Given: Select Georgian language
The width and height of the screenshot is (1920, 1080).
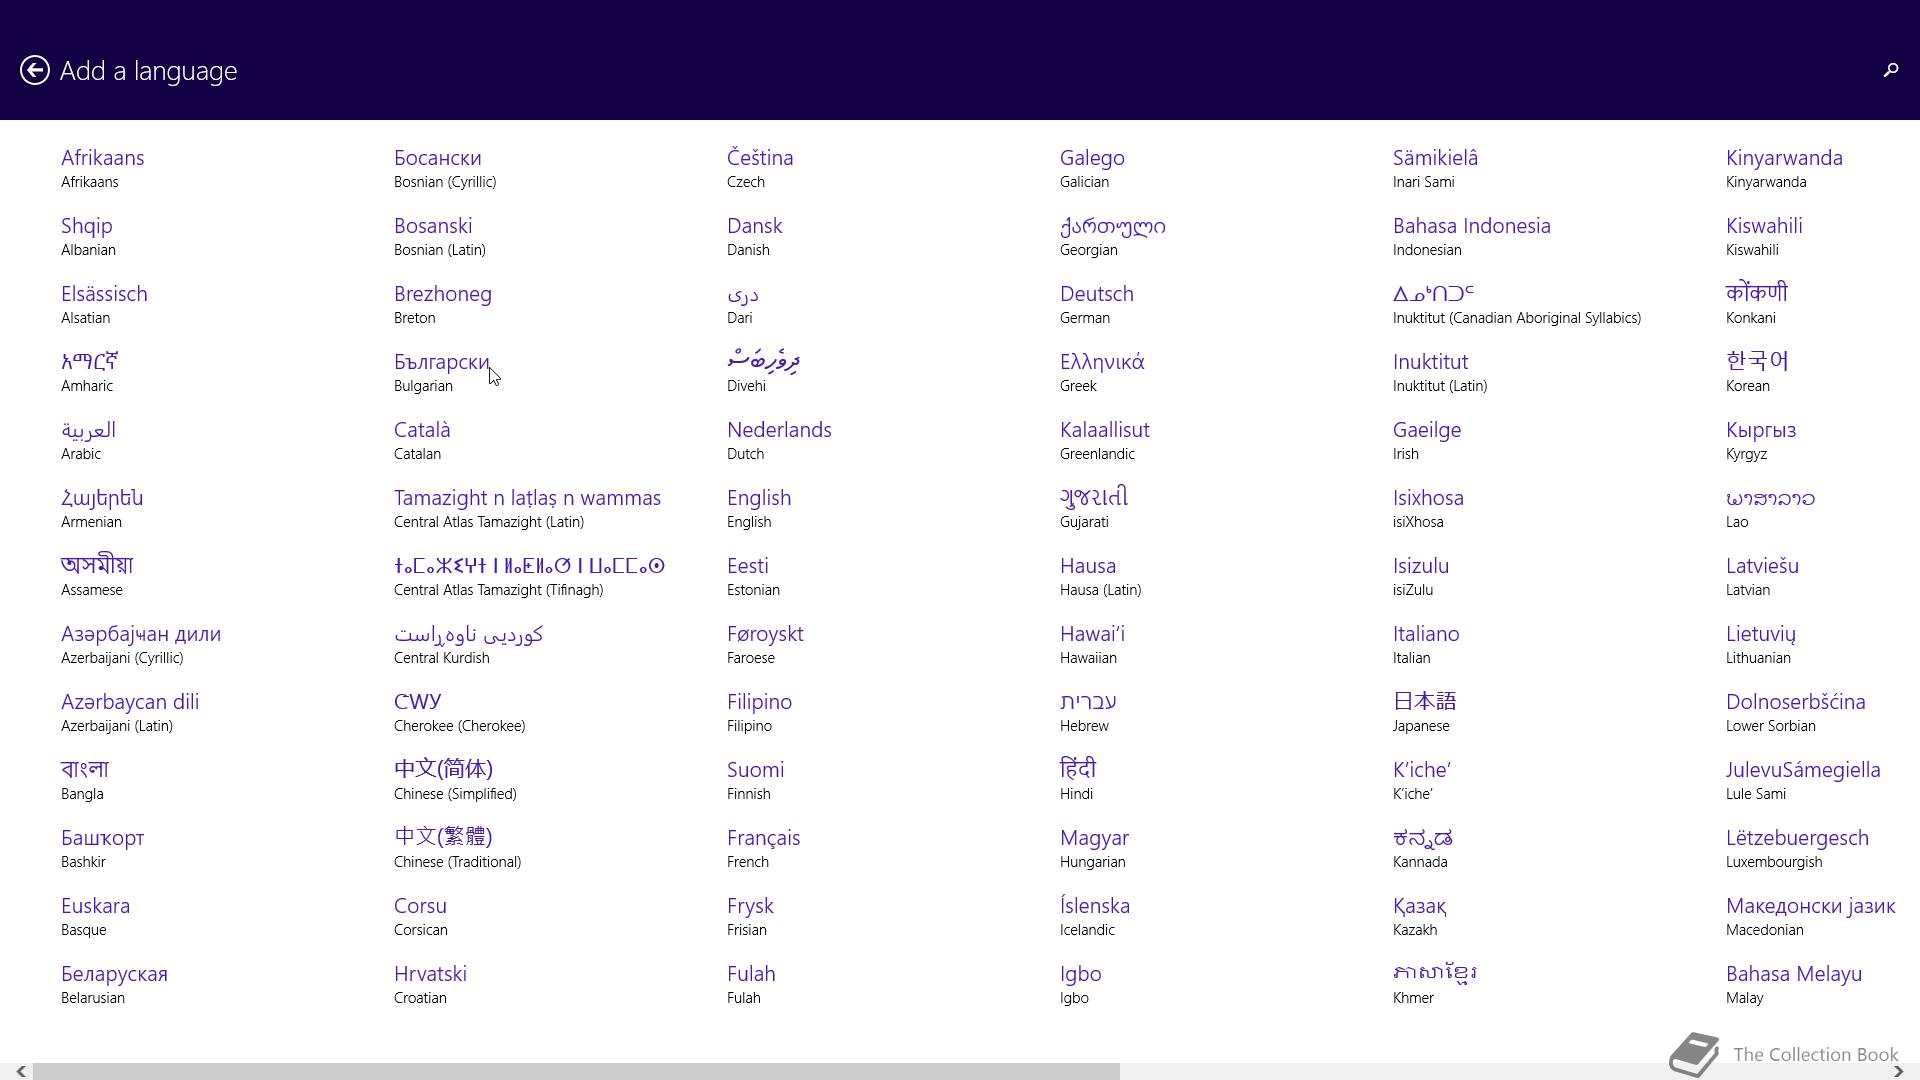Looking at the screenshot, I should (1113, 237).
